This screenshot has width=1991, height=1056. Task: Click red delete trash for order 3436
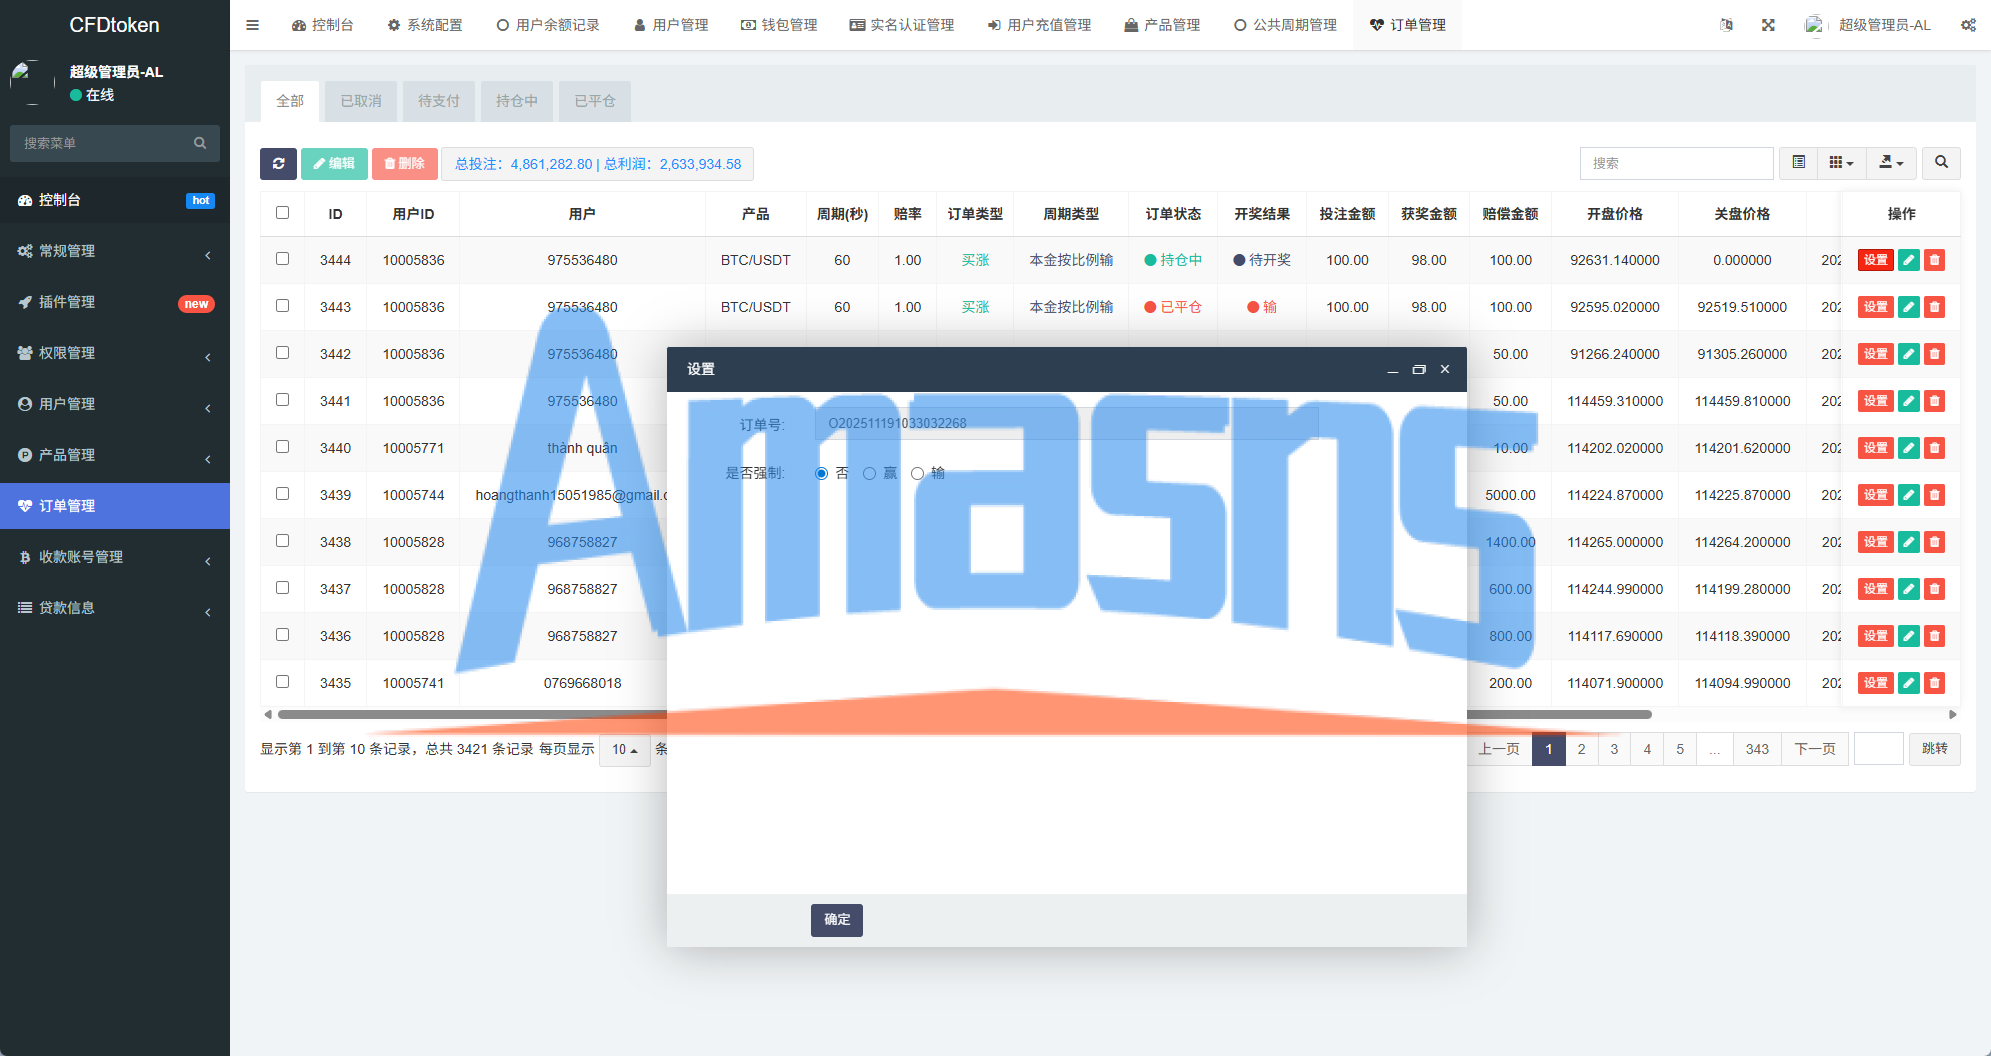[x=1935, y=636]
